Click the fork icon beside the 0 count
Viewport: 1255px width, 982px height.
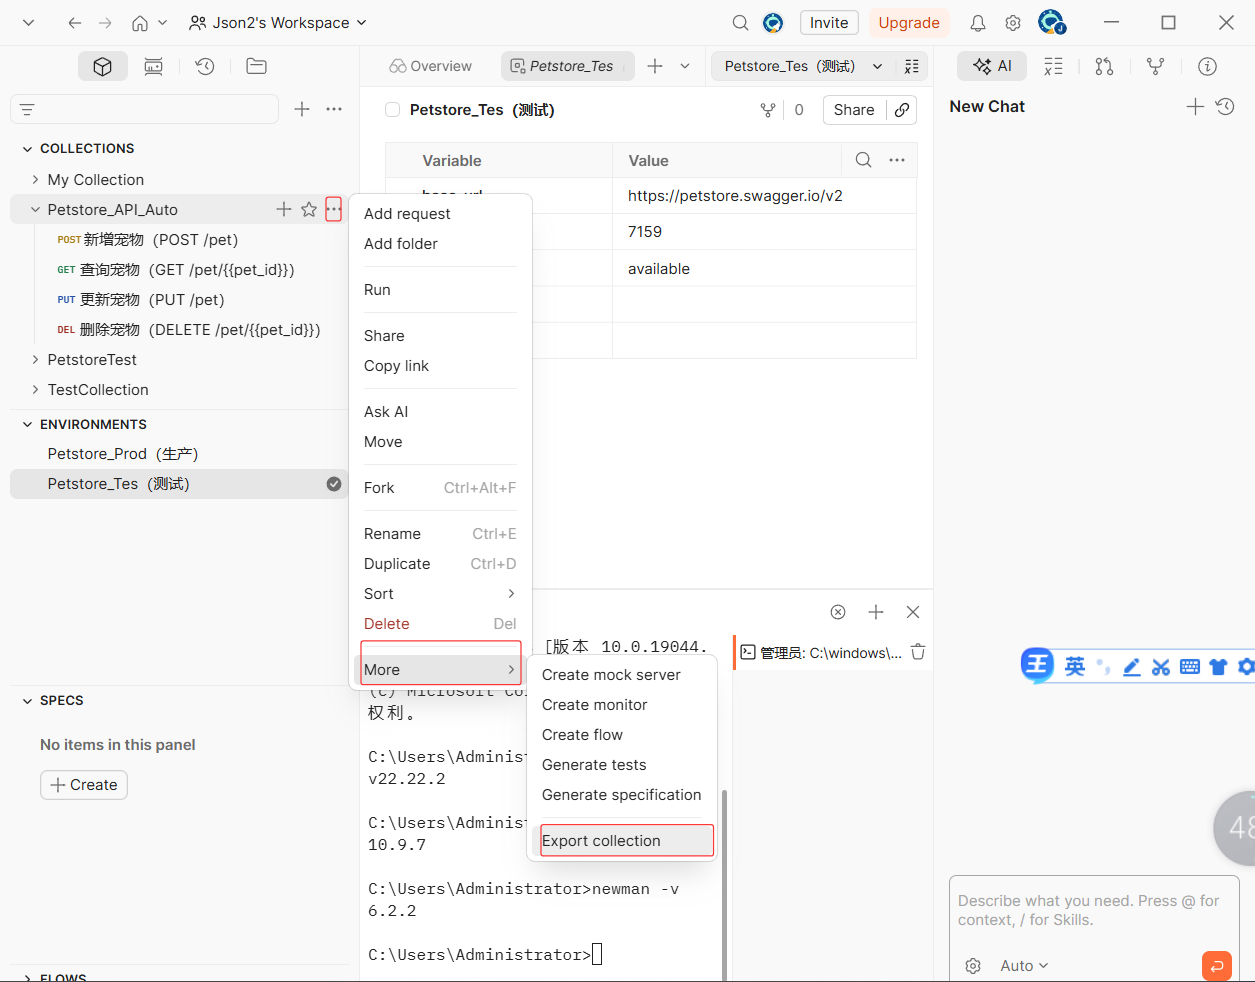768,110
